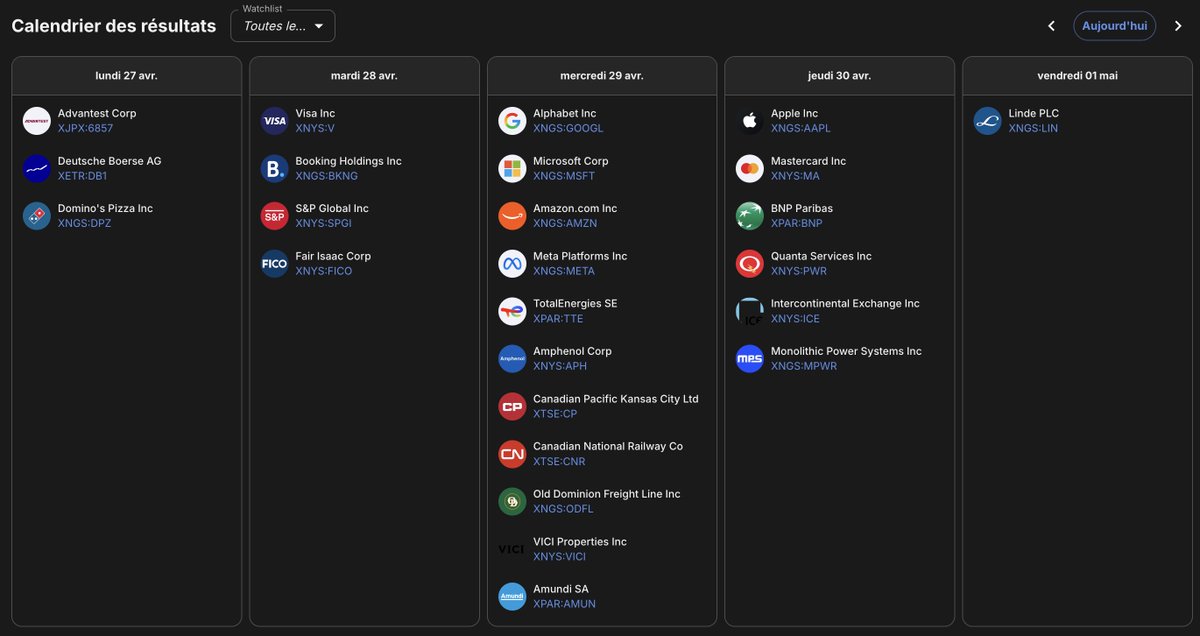Click the Old Dominion Freight Line Inc name

(607, 494)
